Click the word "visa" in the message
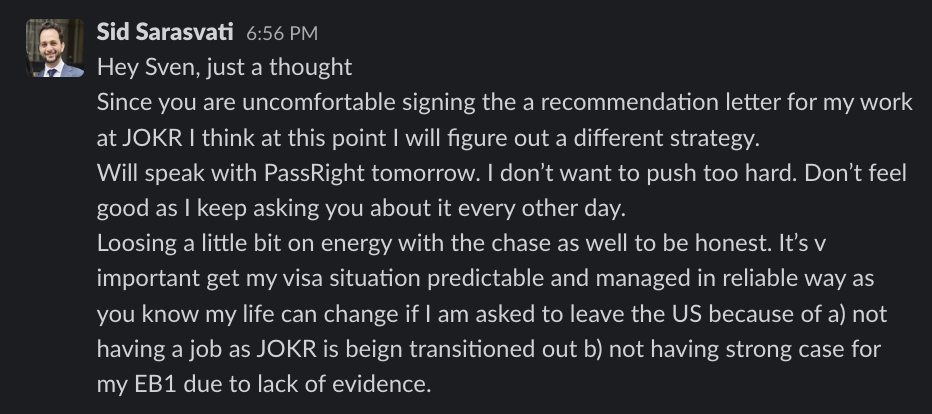Image resolution: width=932 pixels, height=414 pixels. click(x=331, y=277)
